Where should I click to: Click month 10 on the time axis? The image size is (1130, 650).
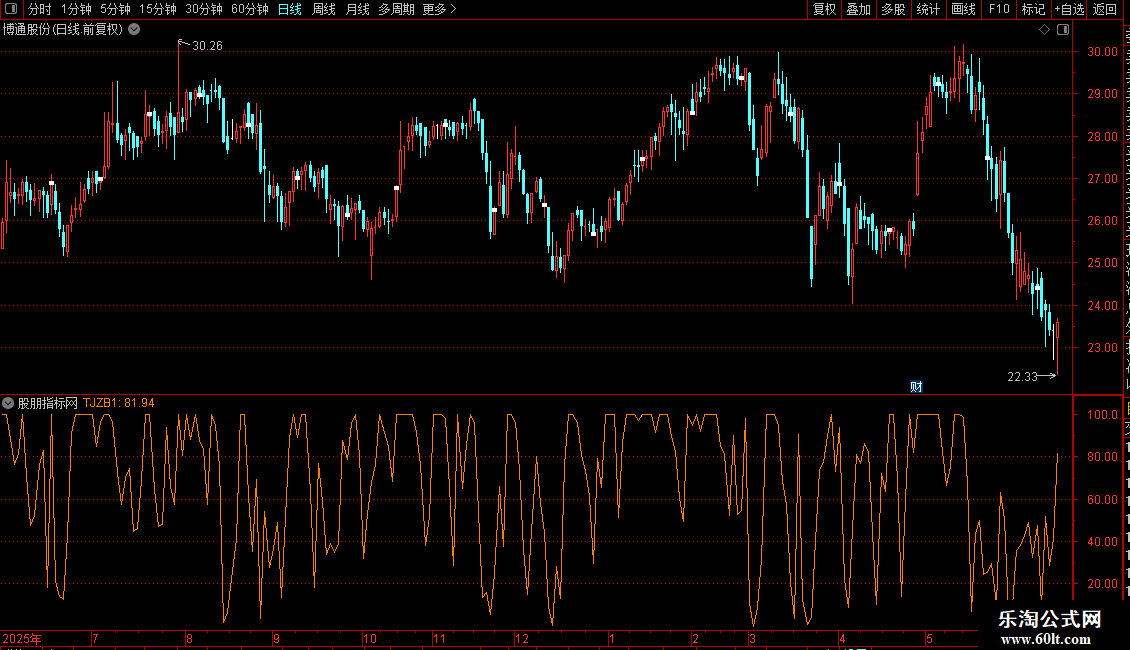tap(370, 638)
